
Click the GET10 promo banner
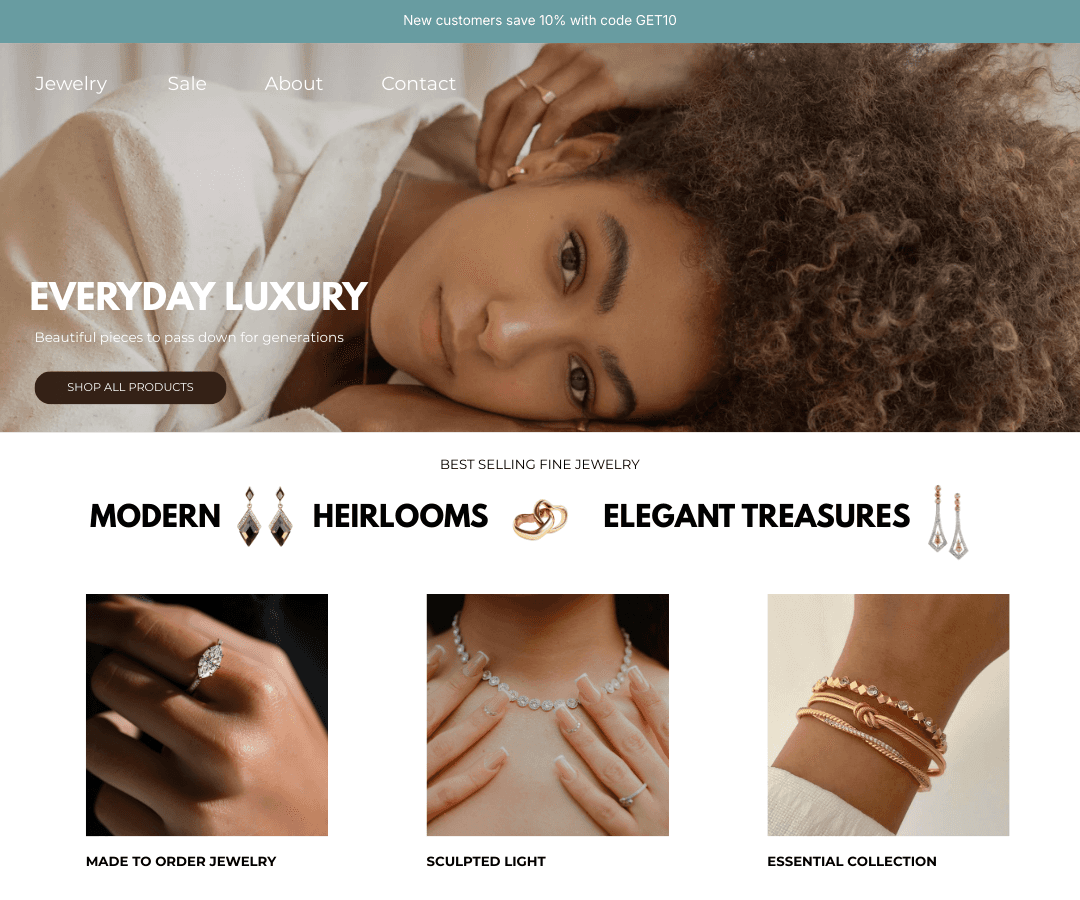540,21
